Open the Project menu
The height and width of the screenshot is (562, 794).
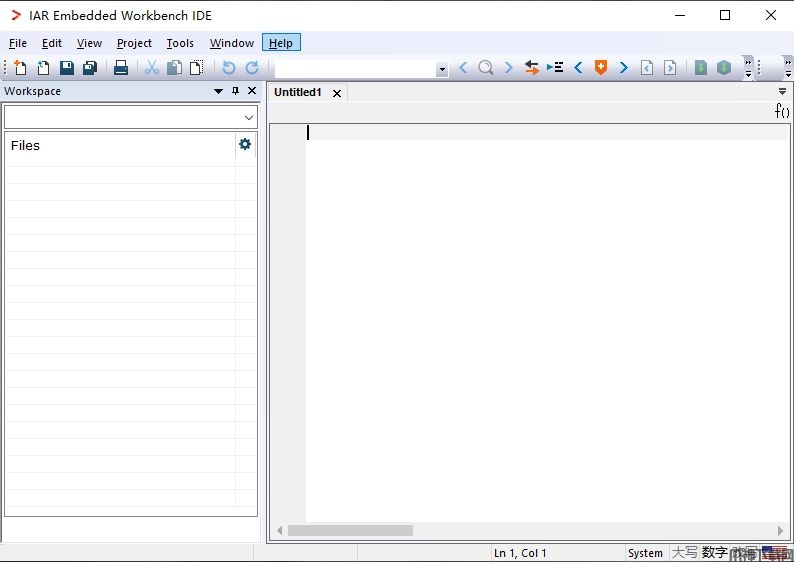134,43
